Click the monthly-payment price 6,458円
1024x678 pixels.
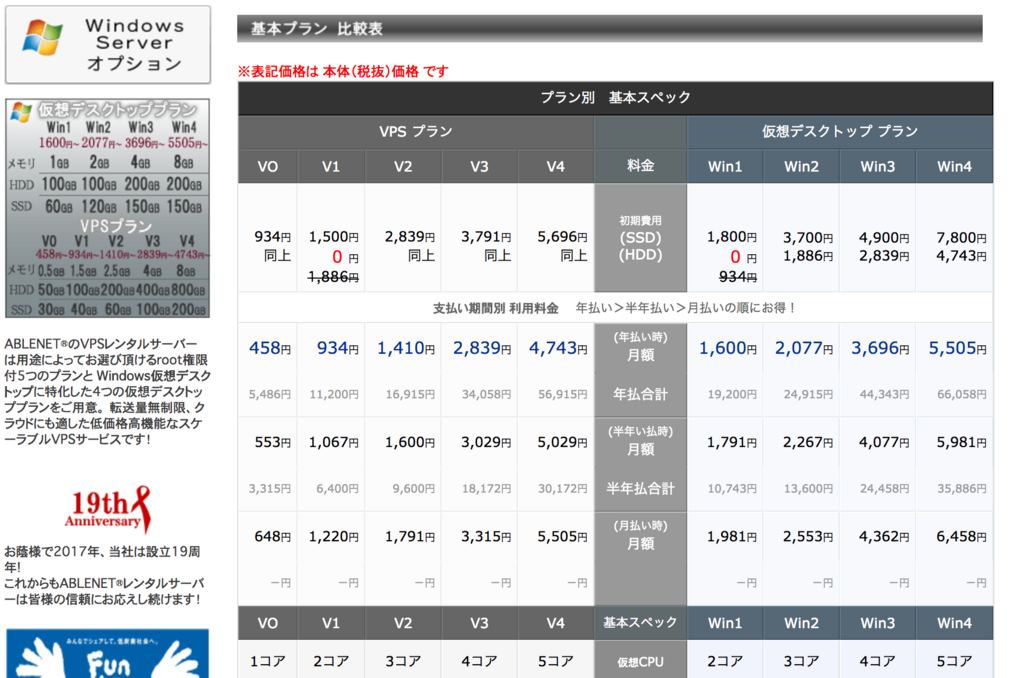[x=961, y=536]
